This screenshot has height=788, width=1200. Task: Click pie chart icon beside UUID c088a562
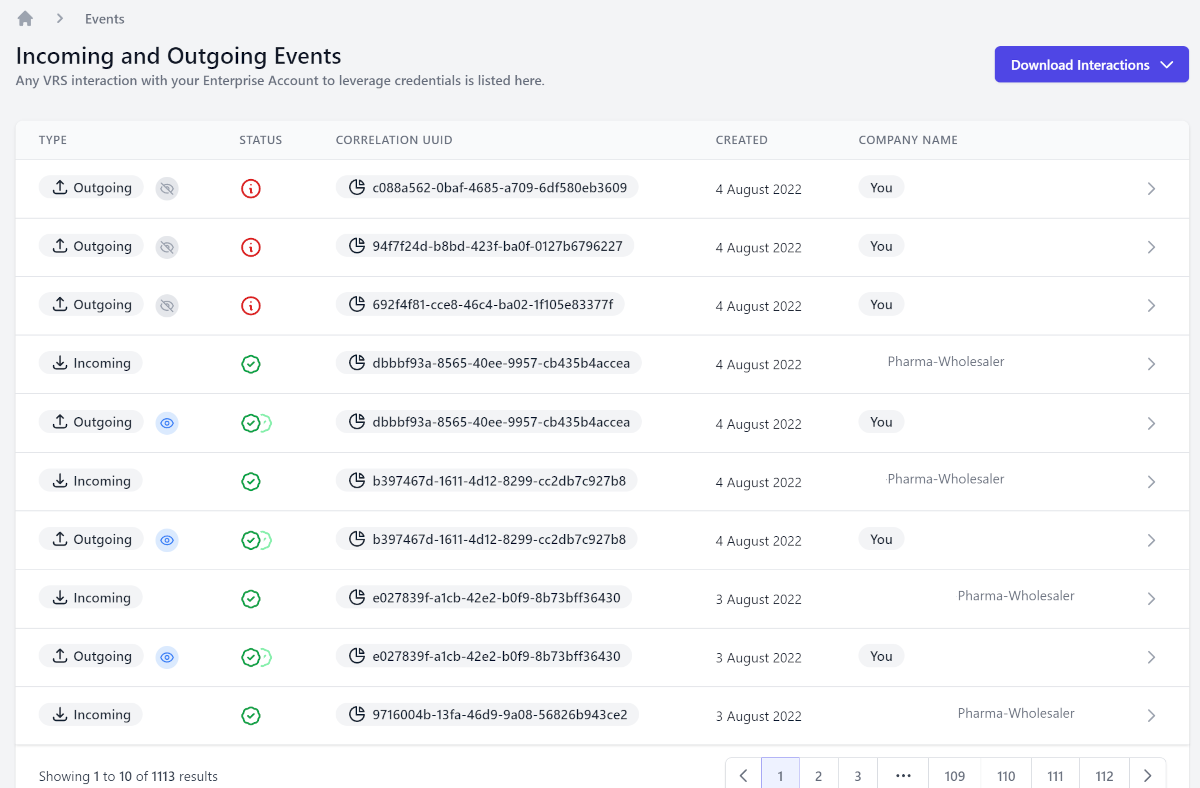click(356, 188)
